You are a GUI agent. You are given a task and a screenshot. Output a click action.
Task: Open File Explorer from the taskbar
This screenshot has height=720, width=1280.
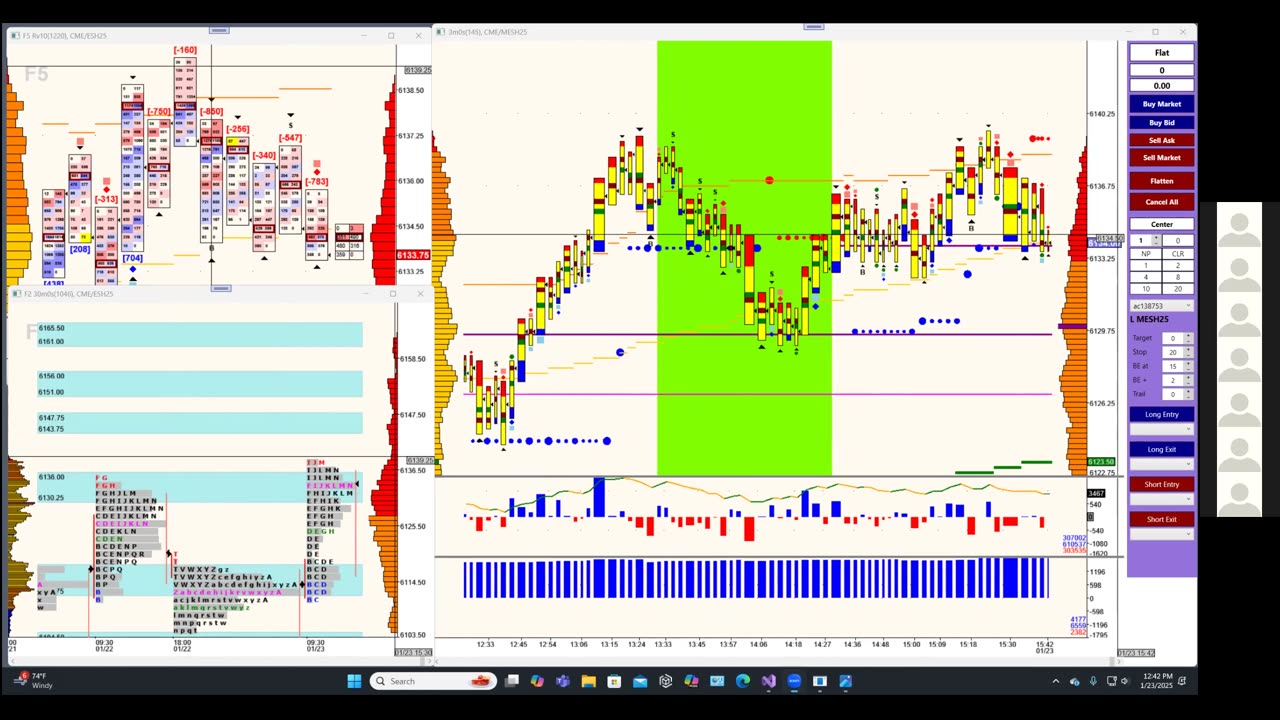(x=588, y=681)
